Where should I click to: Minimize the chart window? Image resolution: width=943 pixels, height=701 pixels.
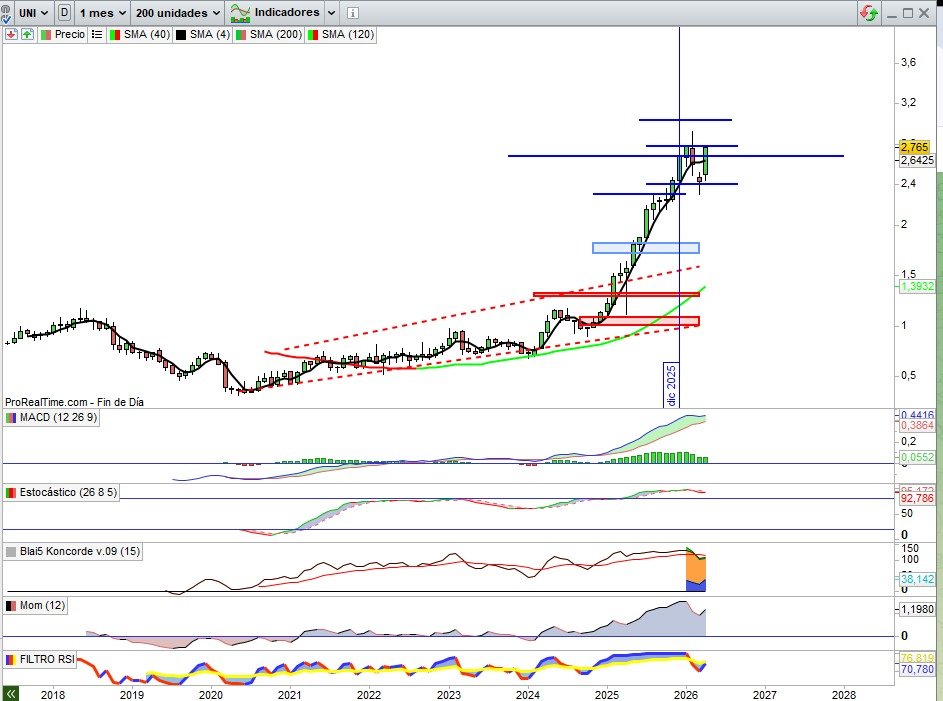click(x=891, y=13)
